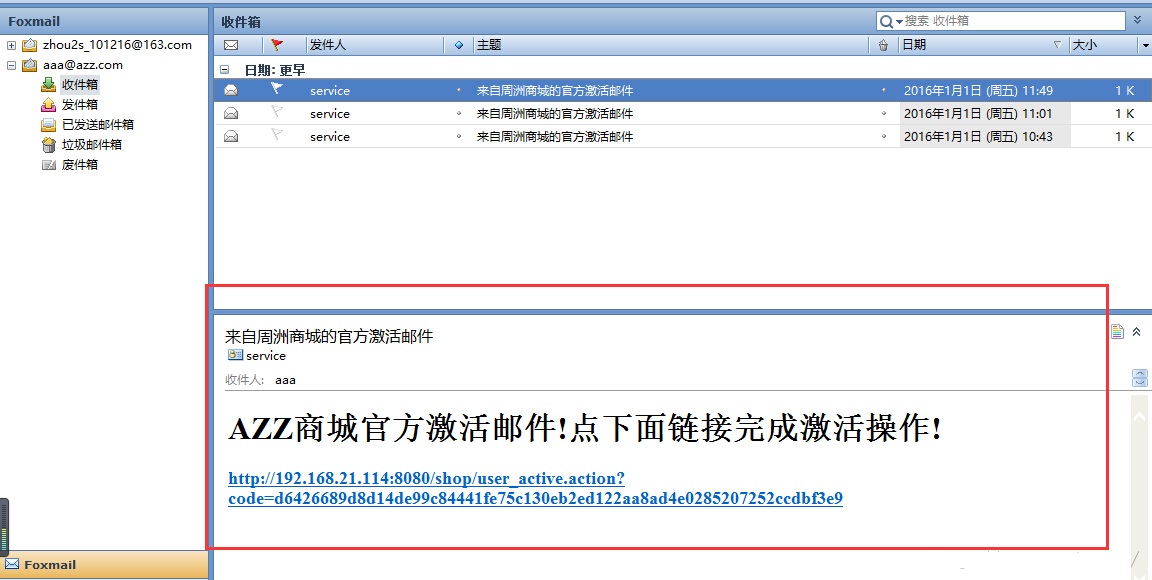Open the 收件箱 inbox folder
The image size is (1152, 580).
tap(80, 85)
